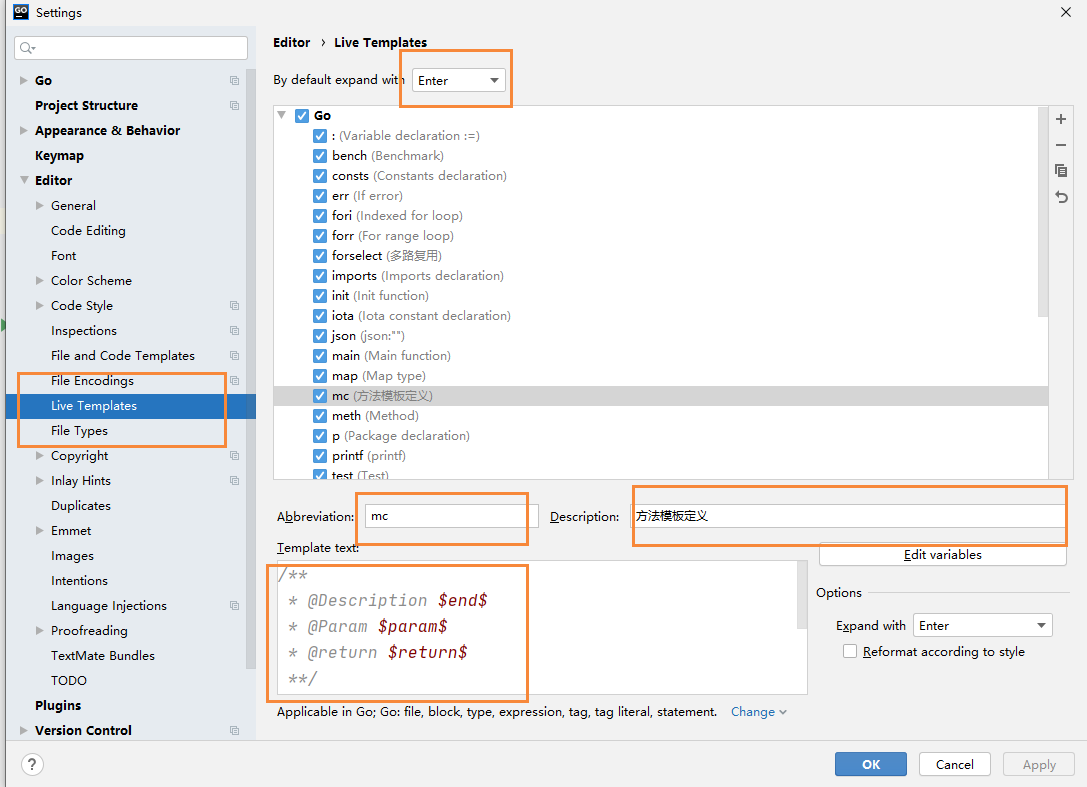
Task: Click the Change applicable contexts link
Action: point(758,712)
